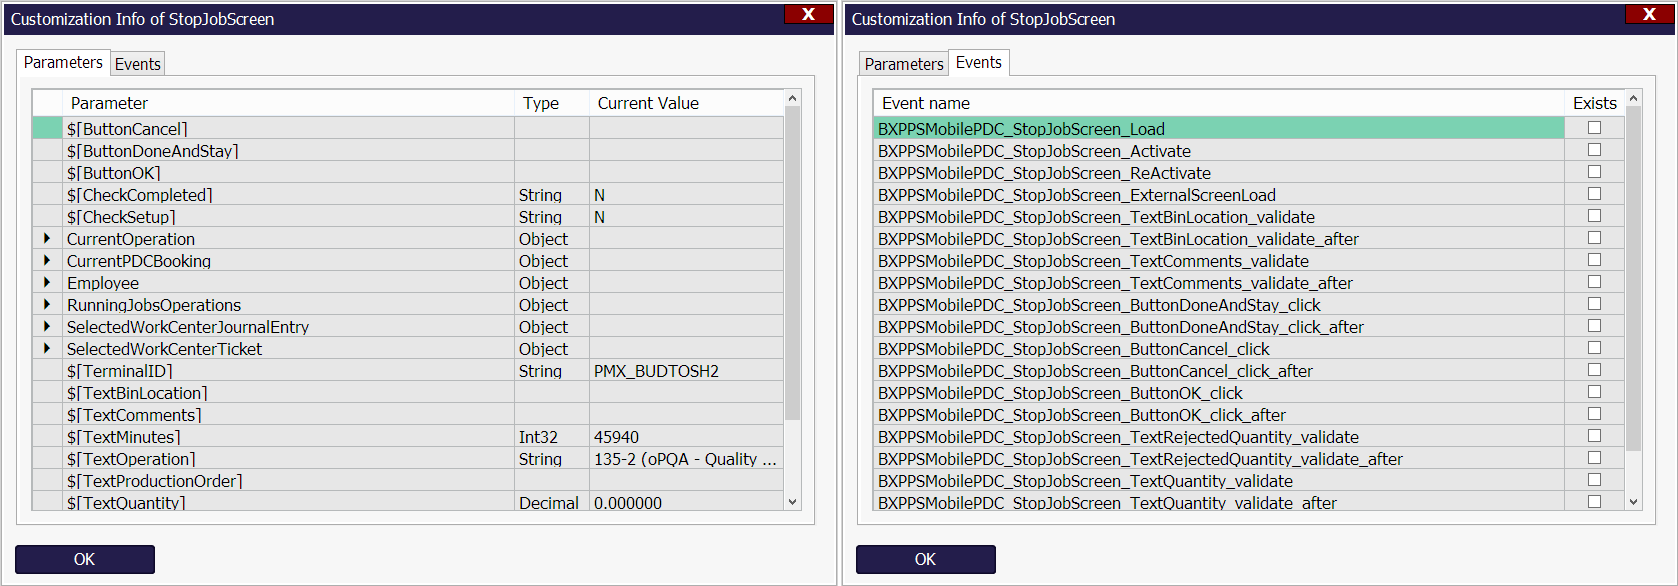Expand RunningJobsOperations object
The height and width of the screenshot is (586, 1678).
pos(47,305)
